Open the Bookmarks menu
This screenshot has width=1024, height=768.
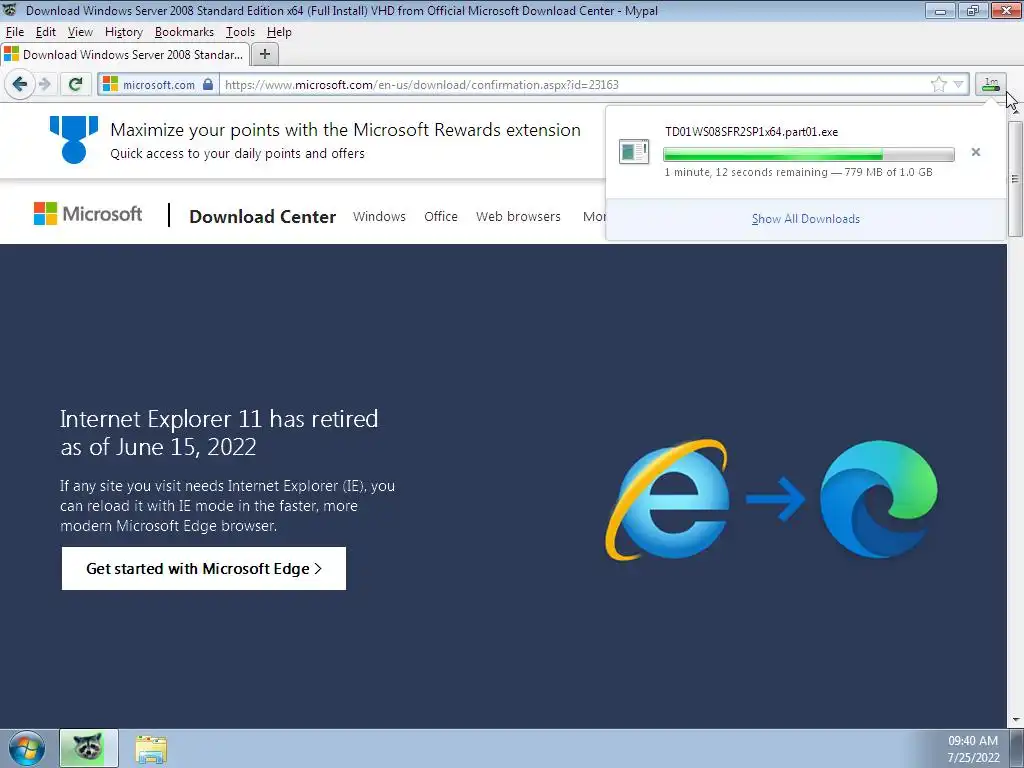click(184, 32)
